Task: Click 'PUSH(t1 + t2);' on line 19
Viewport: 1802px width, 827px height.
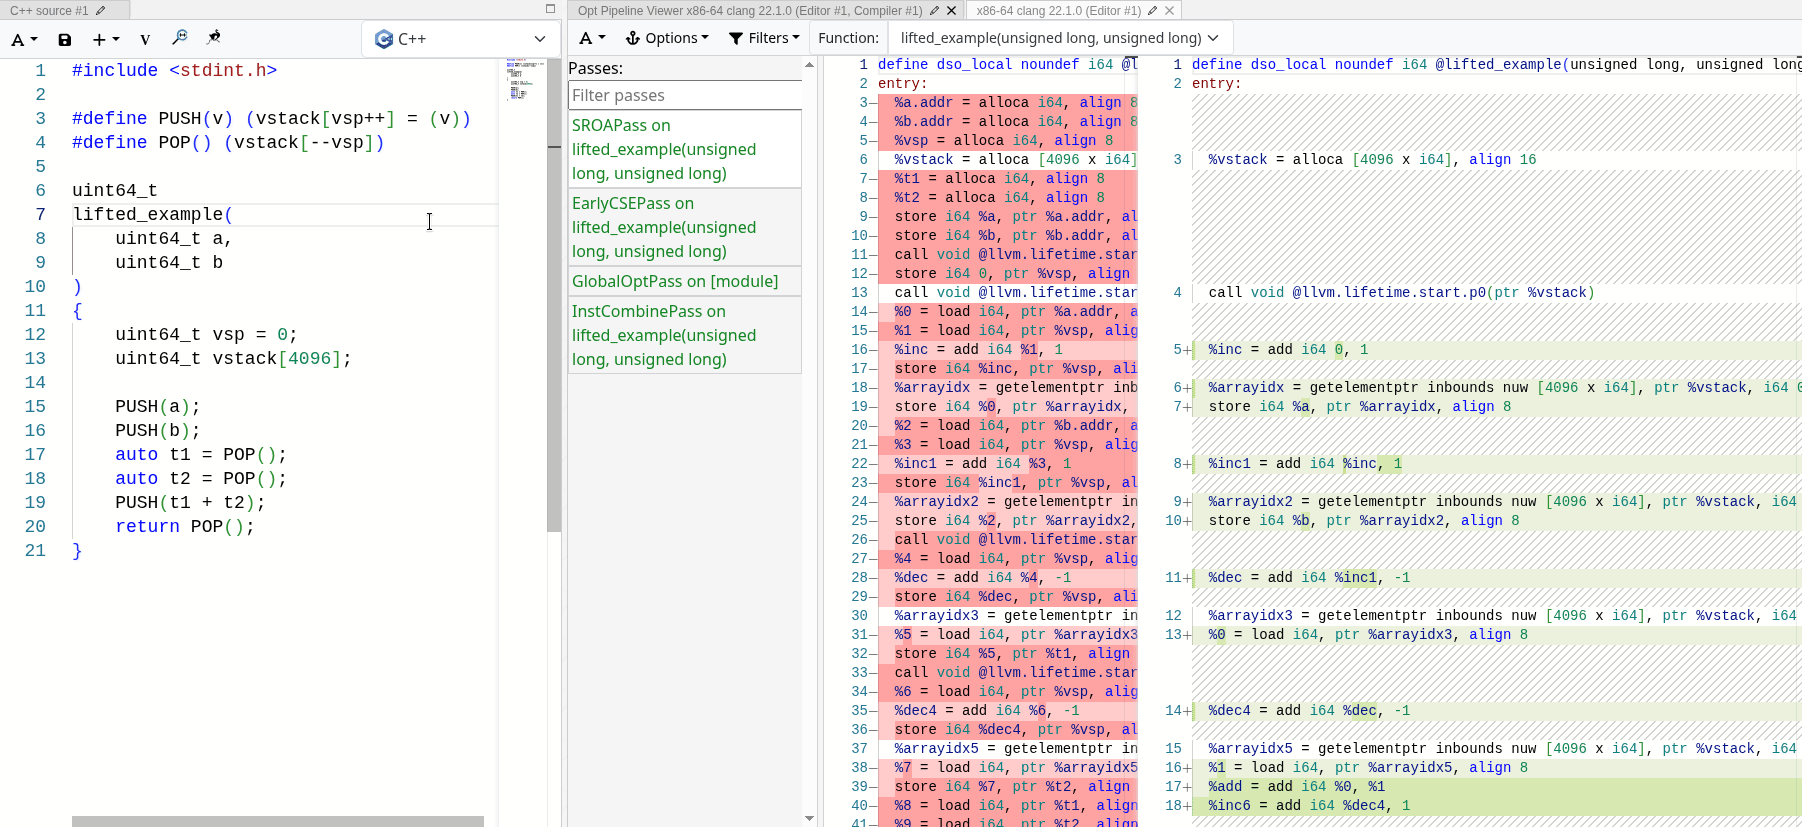Action: click(190, 502)
